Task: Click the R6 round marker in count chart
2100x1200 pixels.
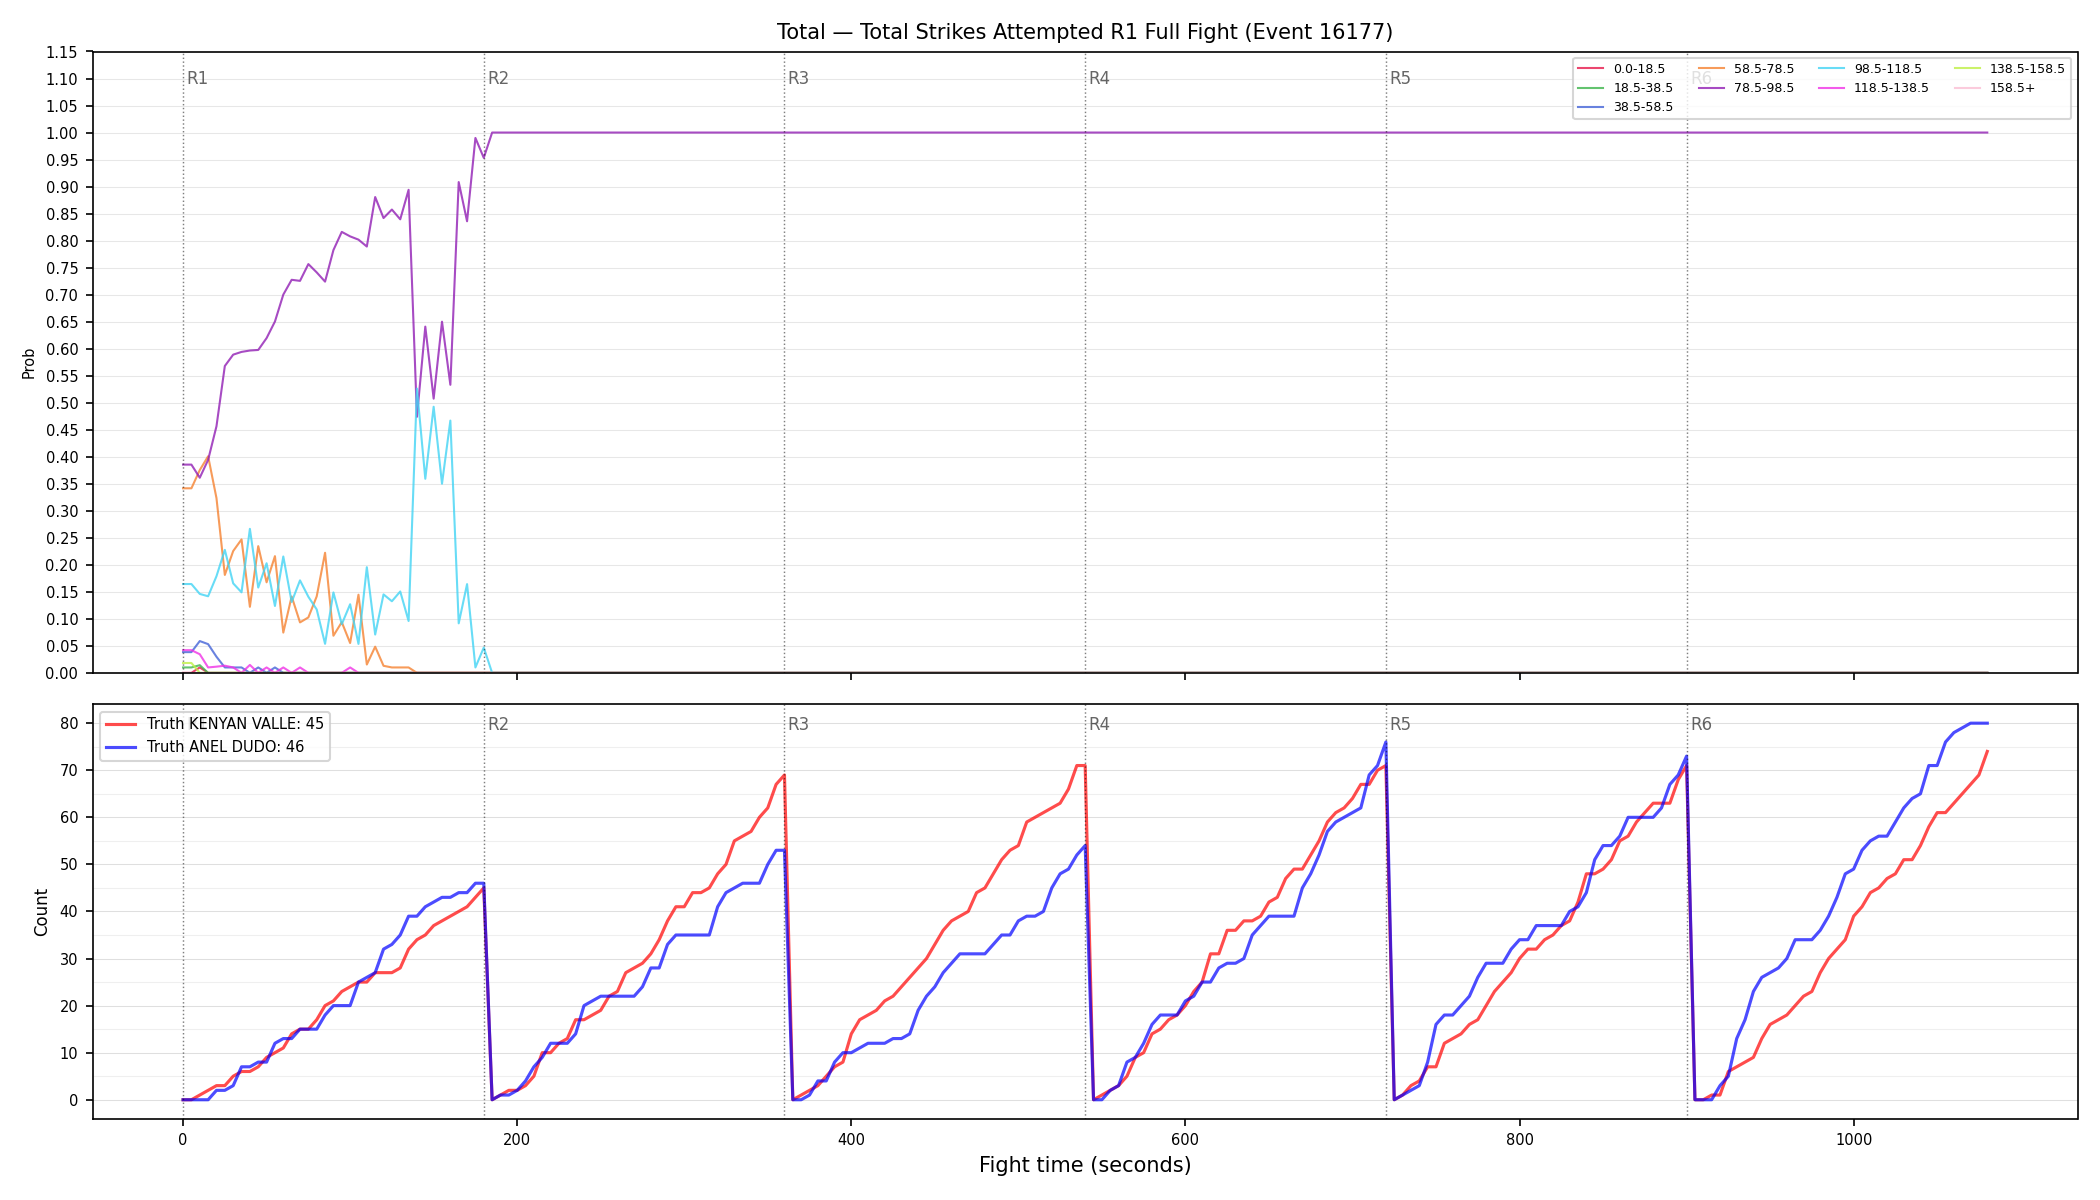Action: click(1701, 725)
